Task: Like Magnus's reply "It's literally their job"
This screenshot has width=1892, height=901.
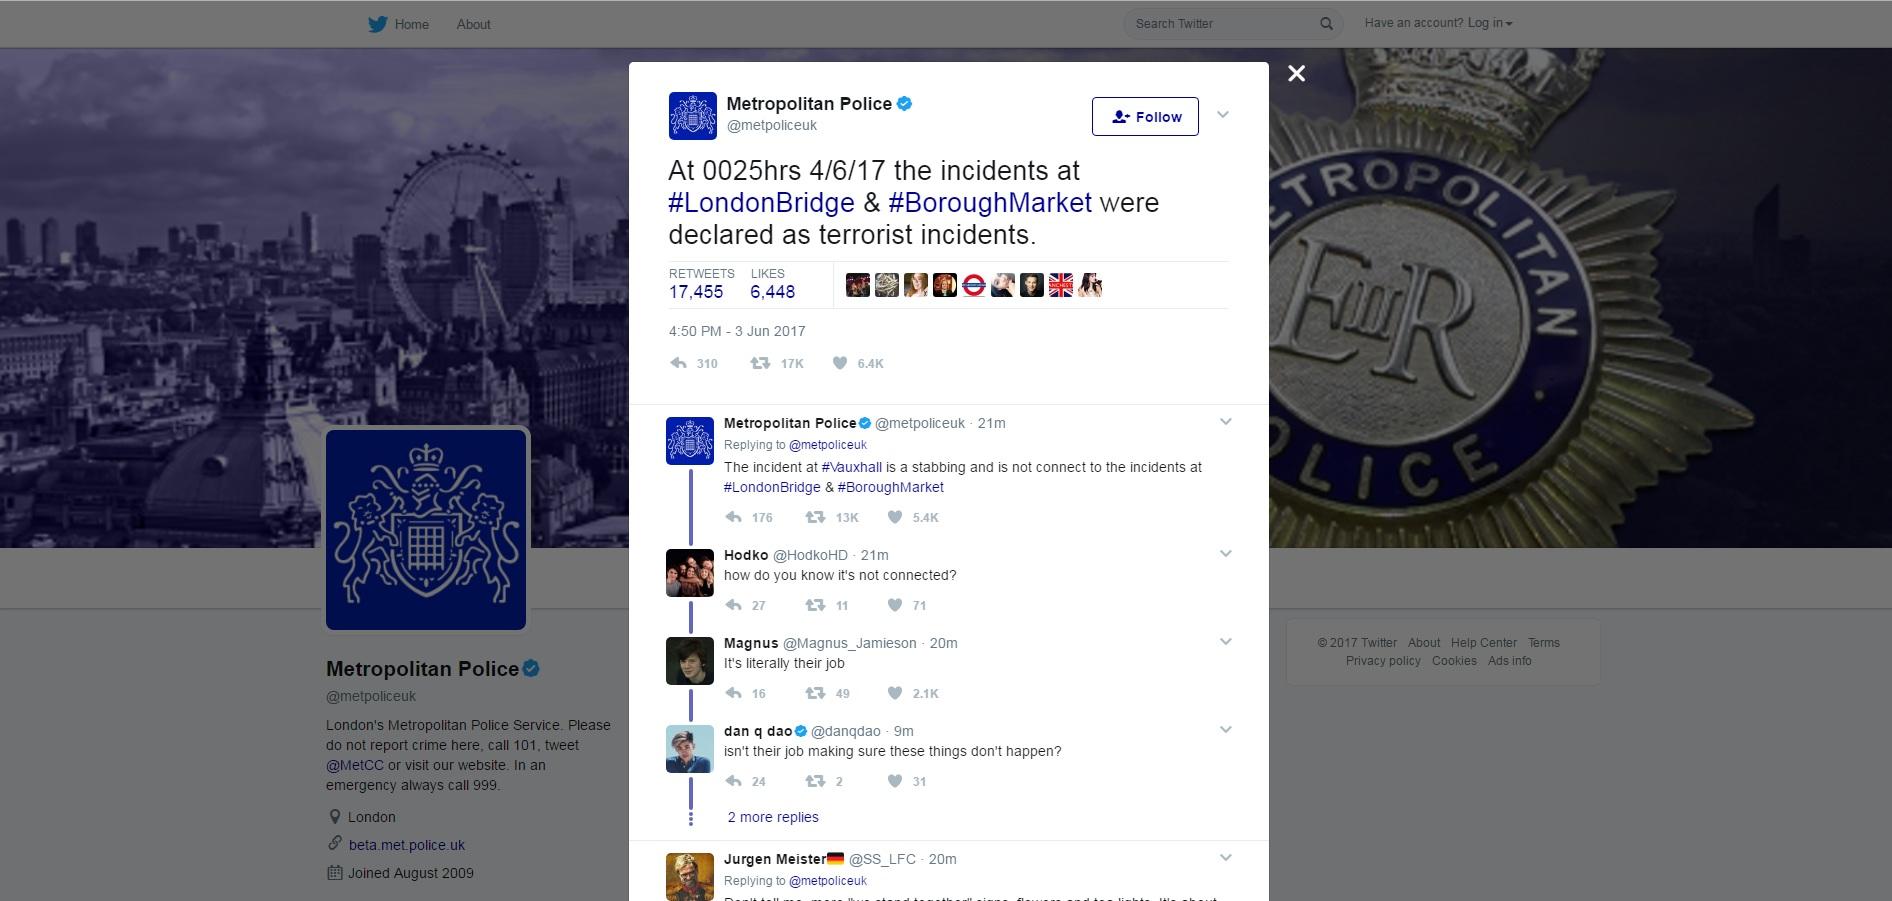Action: 895,693
